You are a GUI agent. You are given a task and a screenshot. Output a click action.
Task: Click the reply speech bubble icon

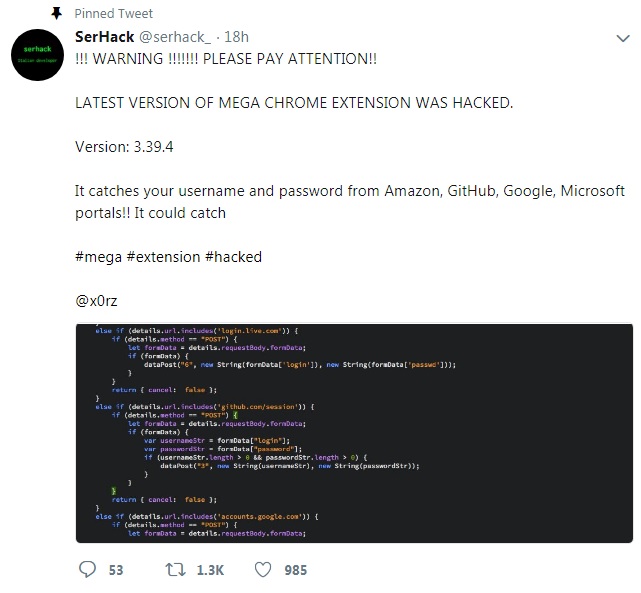point(87,569)
